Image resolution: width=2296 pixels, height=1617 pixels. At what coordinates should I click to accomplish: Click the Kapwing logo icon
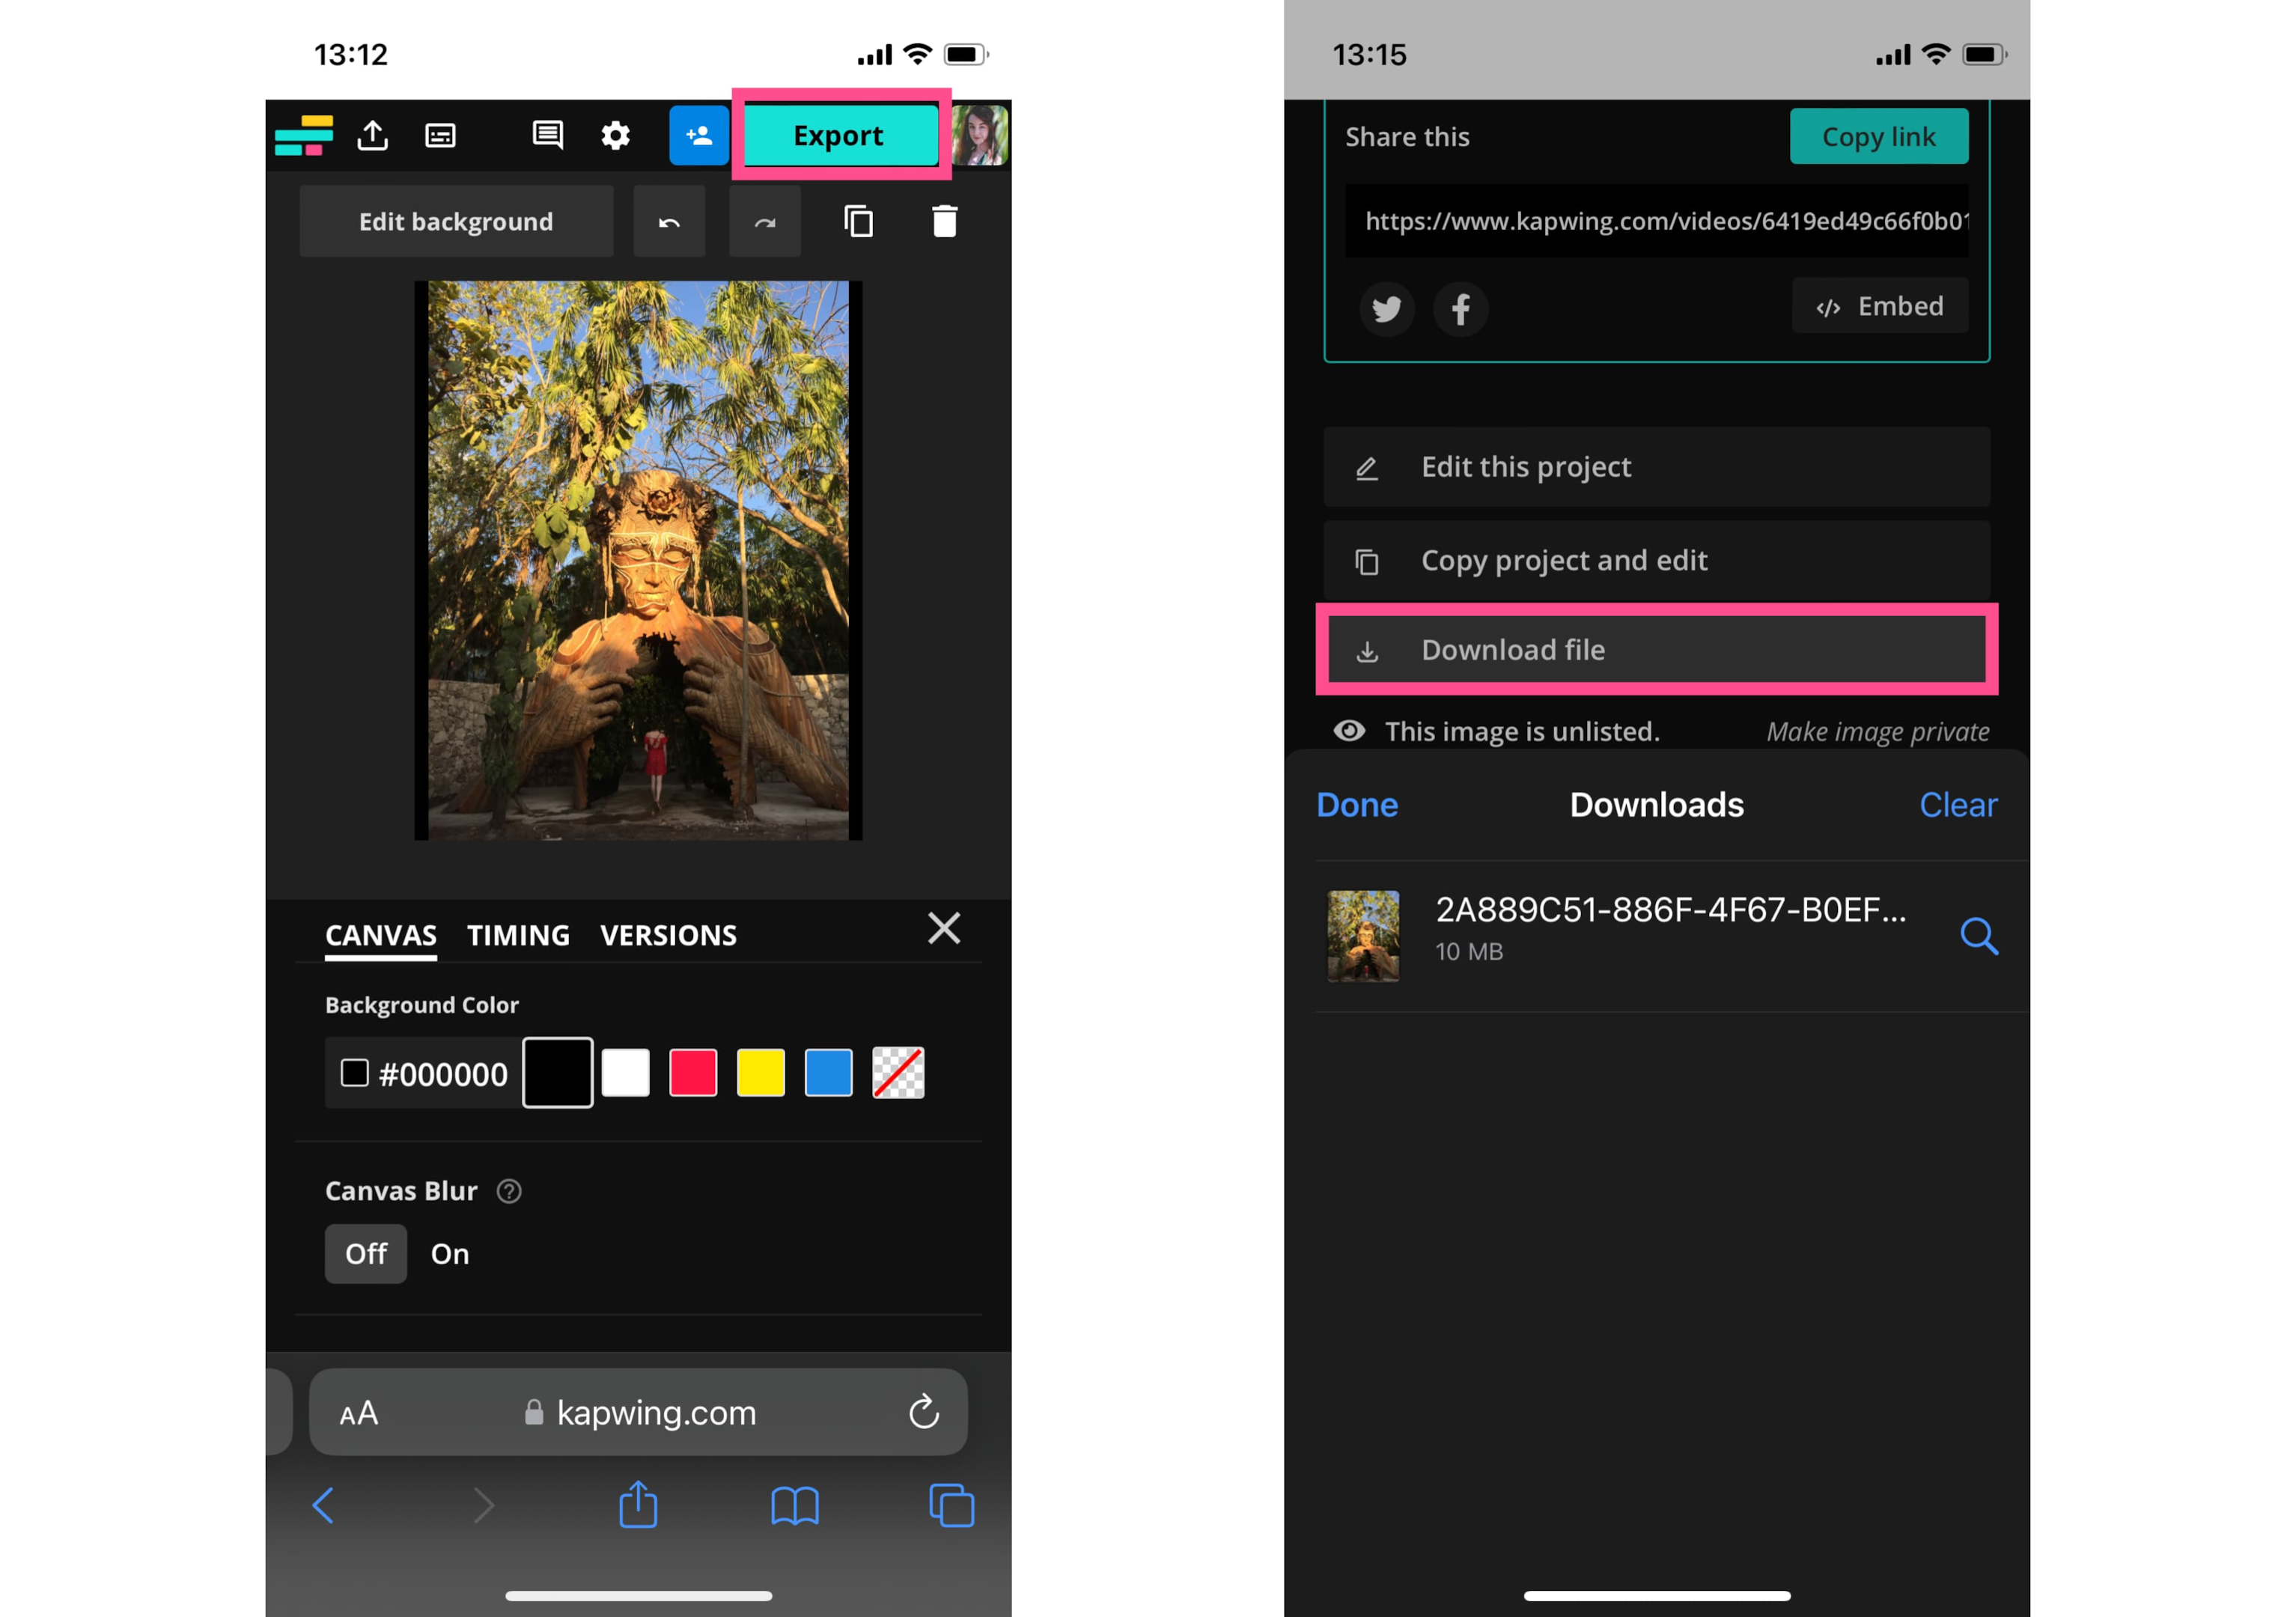(x=304, y=136)
